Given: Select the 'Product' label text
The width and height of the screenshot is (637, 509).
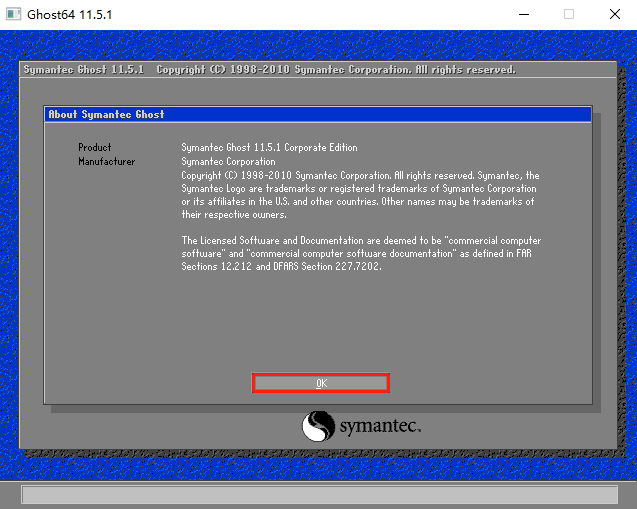Looking at the screenshot, I should pyautogui.click(x=95, y=147).
